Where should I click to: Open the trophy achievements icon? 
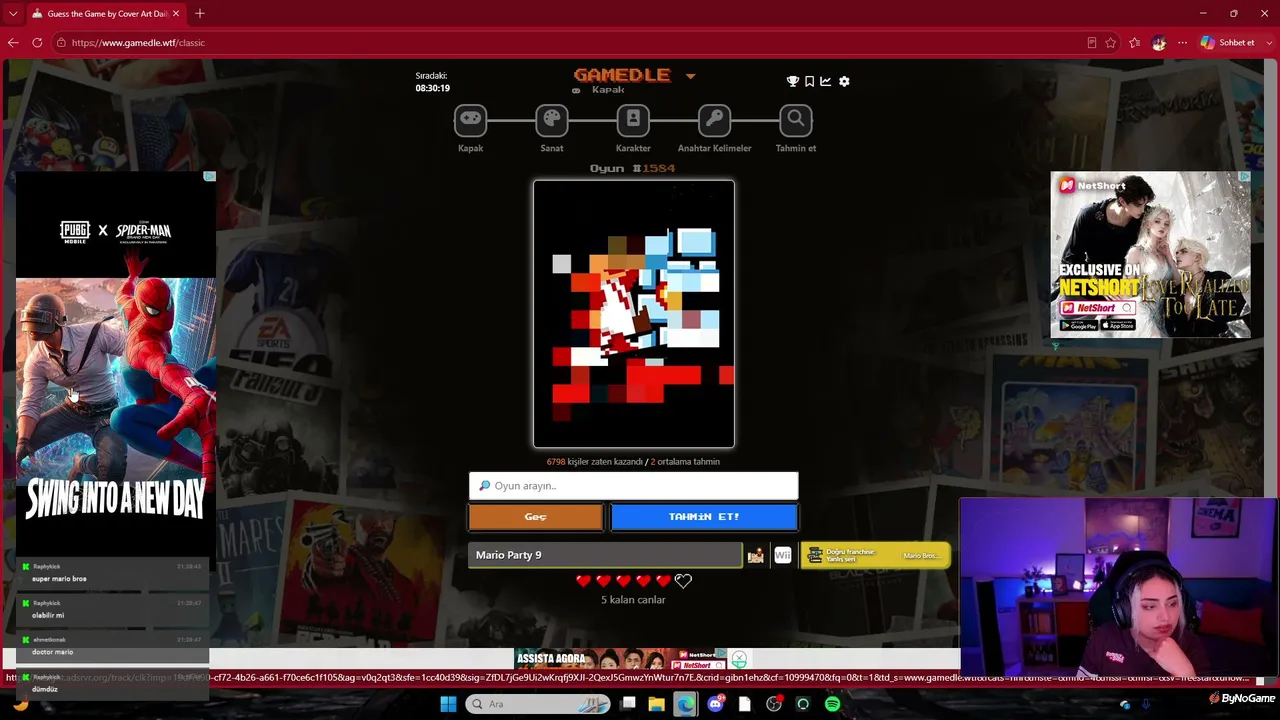793,81
